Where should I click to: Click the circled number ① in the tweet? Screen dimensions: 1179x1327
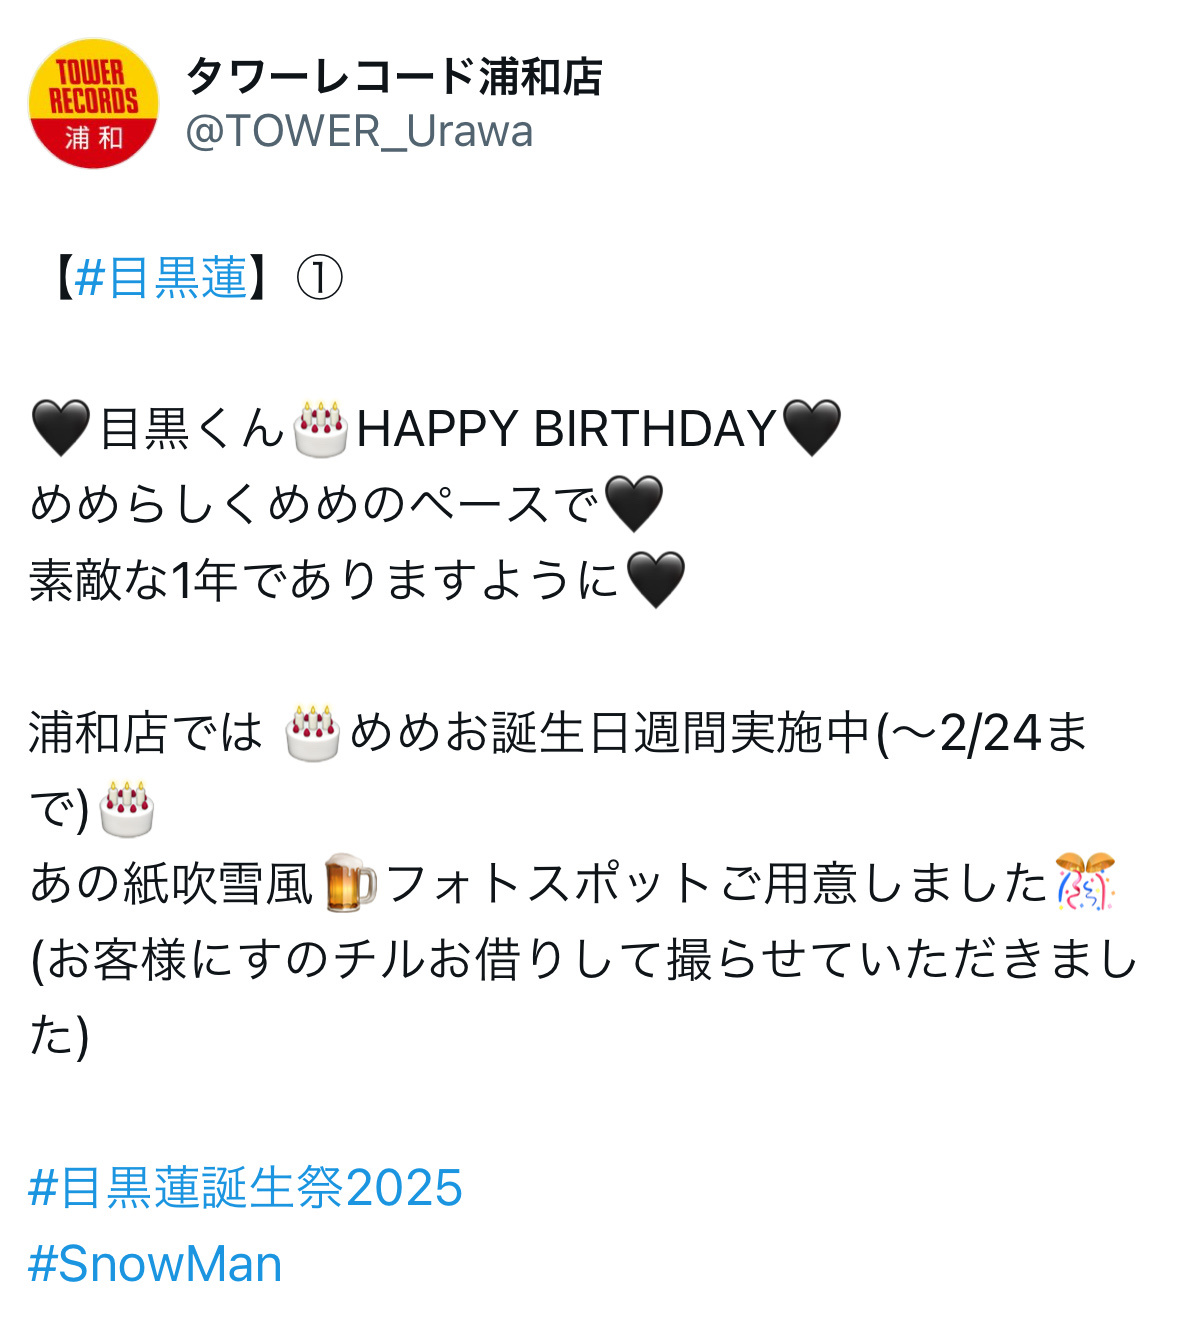coord(319,278)
